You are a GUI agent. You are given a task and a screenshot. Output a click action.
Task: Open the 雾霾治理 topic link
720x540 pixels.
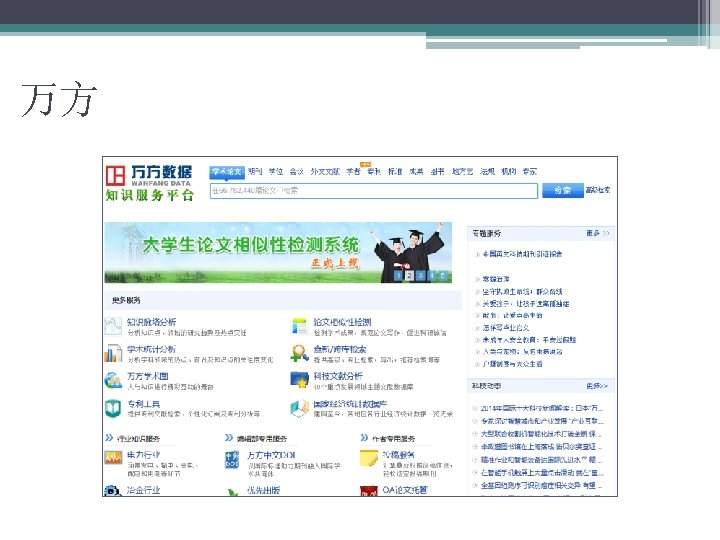coord(496,279)
